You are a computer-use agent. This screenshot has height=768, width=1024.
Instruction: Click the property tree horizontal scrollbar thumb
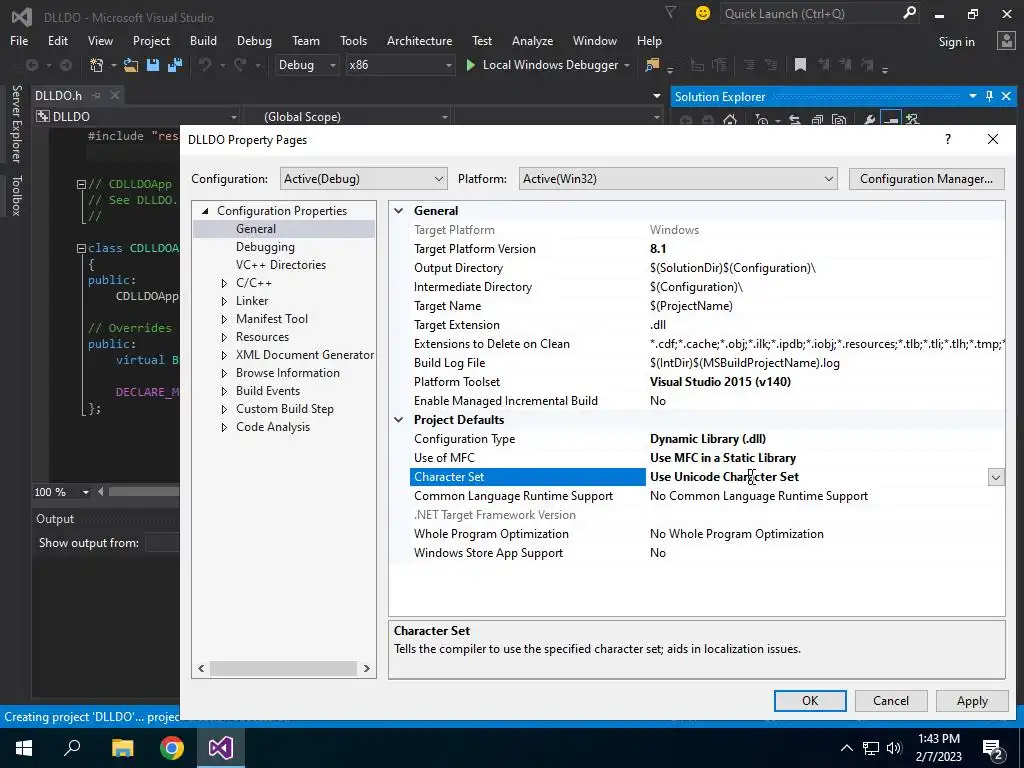pyautogui.click(x=283, y=669)
